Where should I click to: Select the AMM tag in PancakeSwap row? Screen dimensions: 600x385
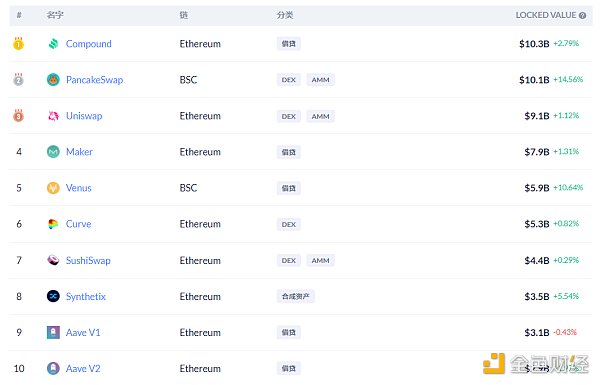pyautogui.click(x=320, y=80)
